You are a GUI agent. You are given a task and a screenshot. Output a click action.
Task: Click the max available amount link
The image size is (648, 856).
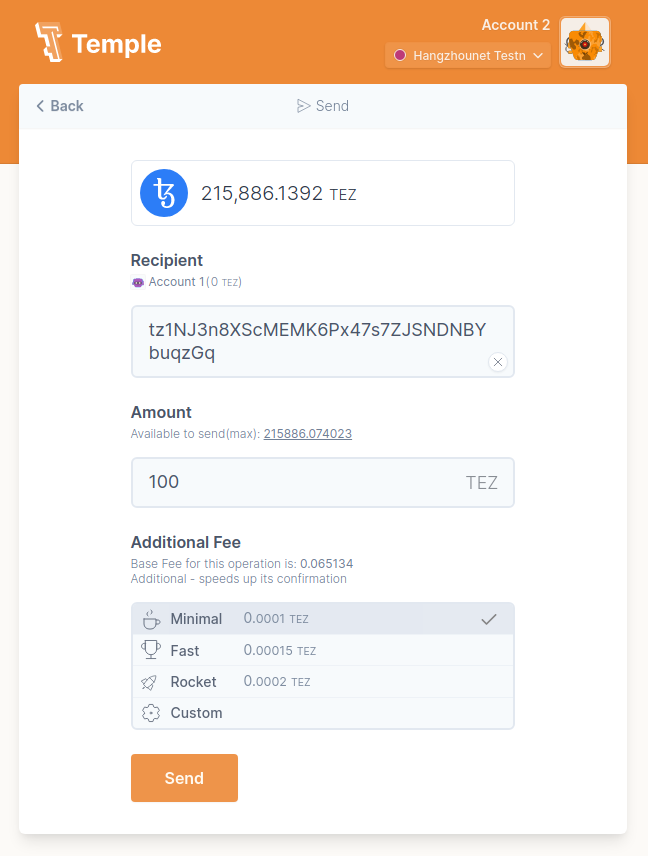(x=307, y=434)
